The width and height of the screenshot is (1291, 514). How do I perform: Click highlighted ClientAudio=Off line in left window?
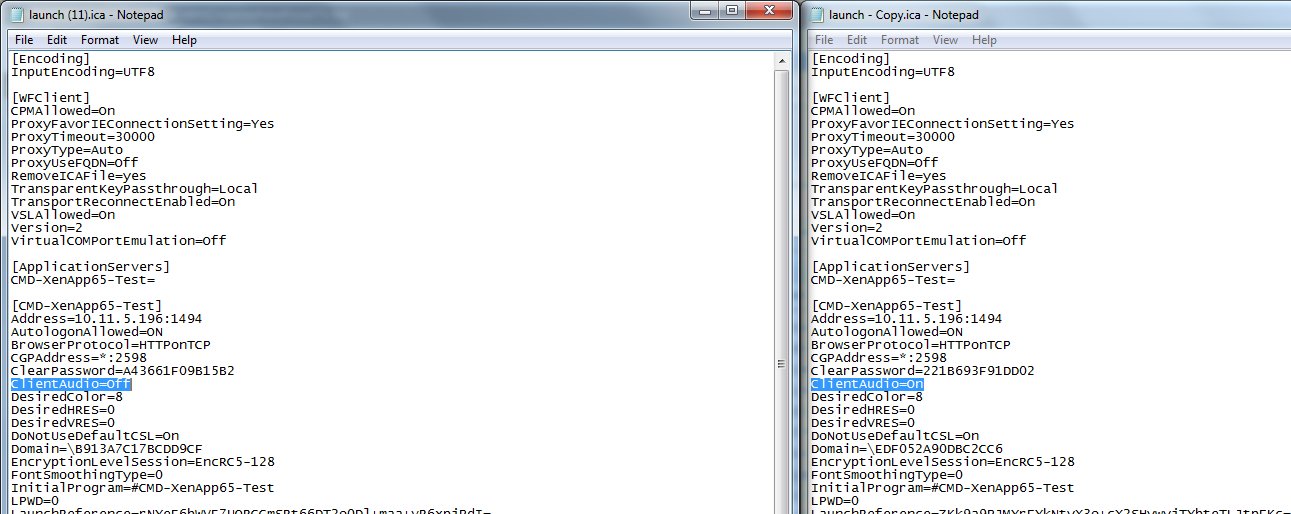point(71,384)
